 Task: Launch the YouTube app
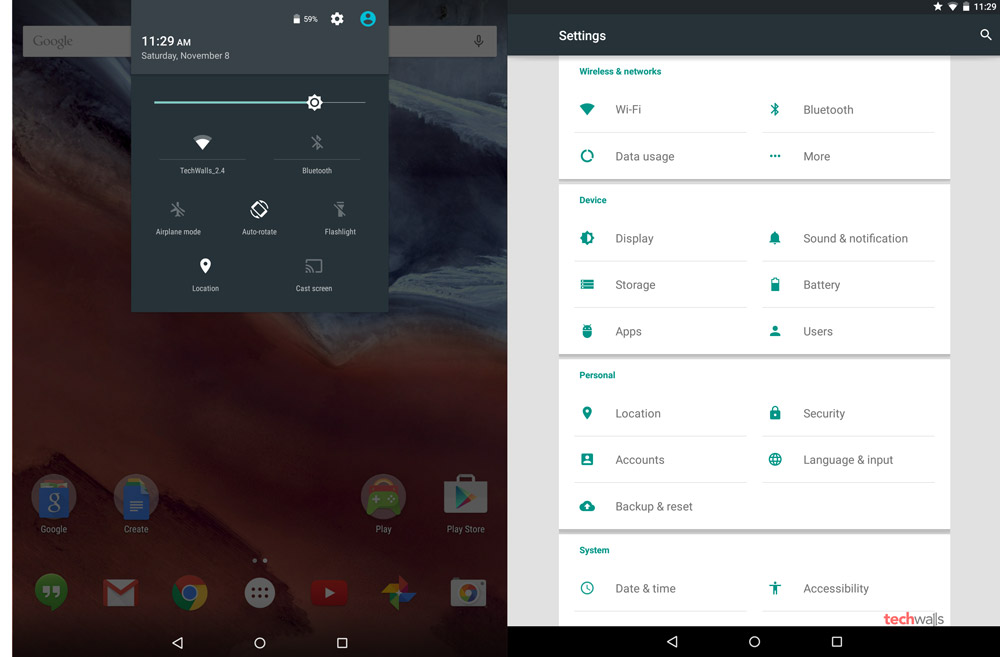(x=329, y=593)
